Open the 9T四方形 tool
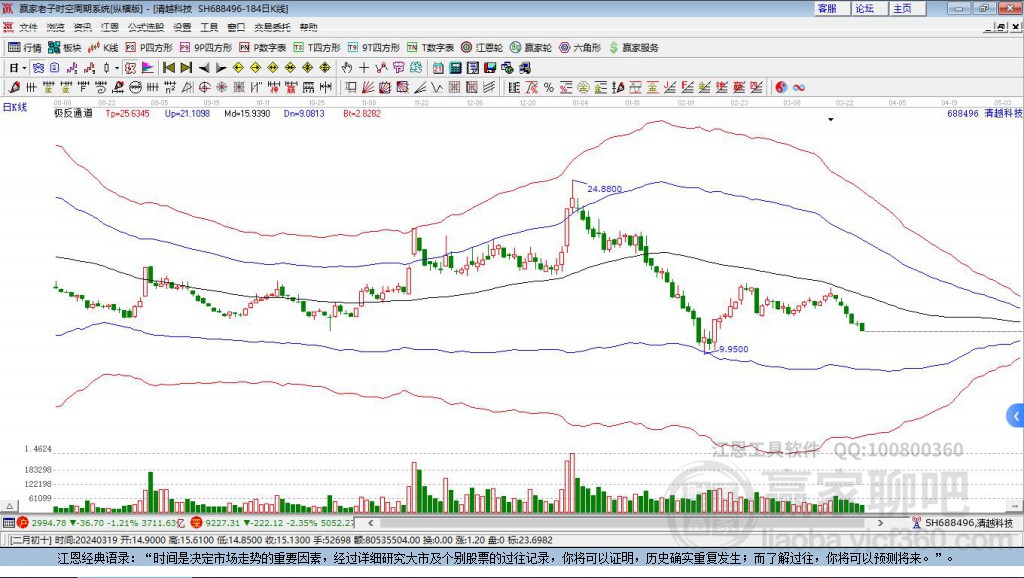Screen dimensions: 1024x578 (374, 48)
